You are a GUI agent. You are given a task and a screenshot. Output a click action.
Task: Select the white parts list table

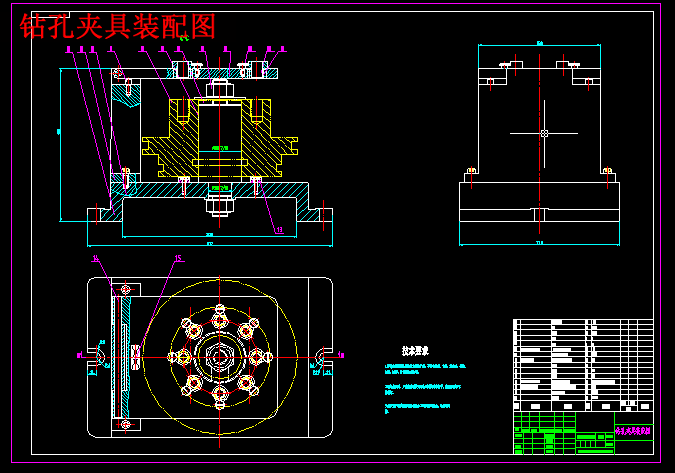click(x=583, y=365)
